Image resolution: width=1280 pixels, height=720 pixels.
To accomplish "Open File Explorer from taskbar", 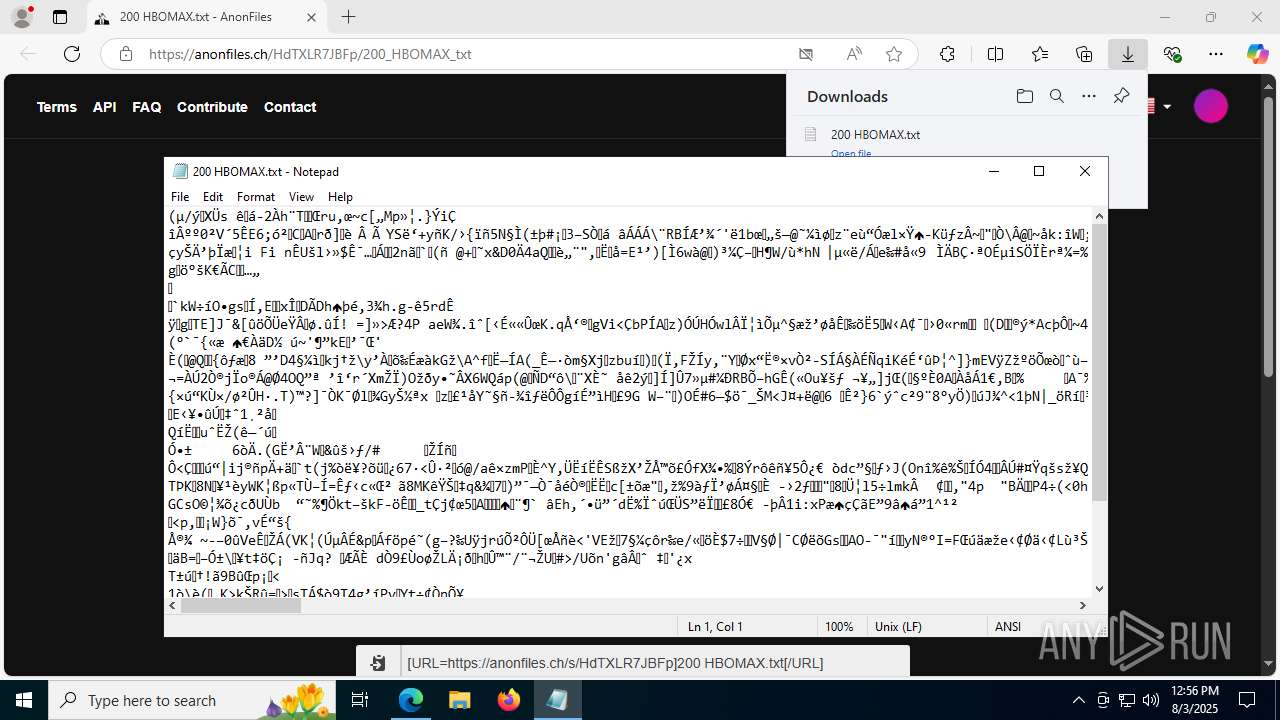I will (x=459, y=700).
